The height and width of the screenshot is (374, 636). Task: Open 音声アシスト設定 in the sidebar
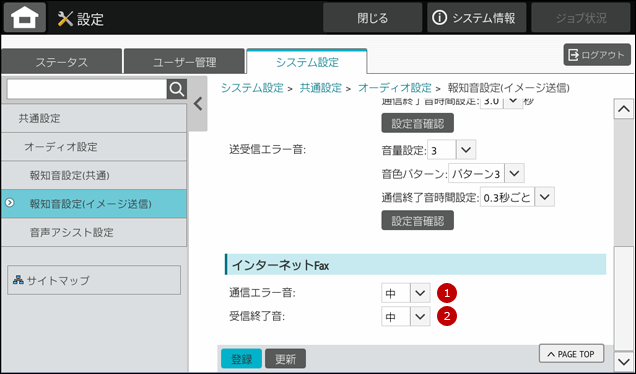click(94, 232)
